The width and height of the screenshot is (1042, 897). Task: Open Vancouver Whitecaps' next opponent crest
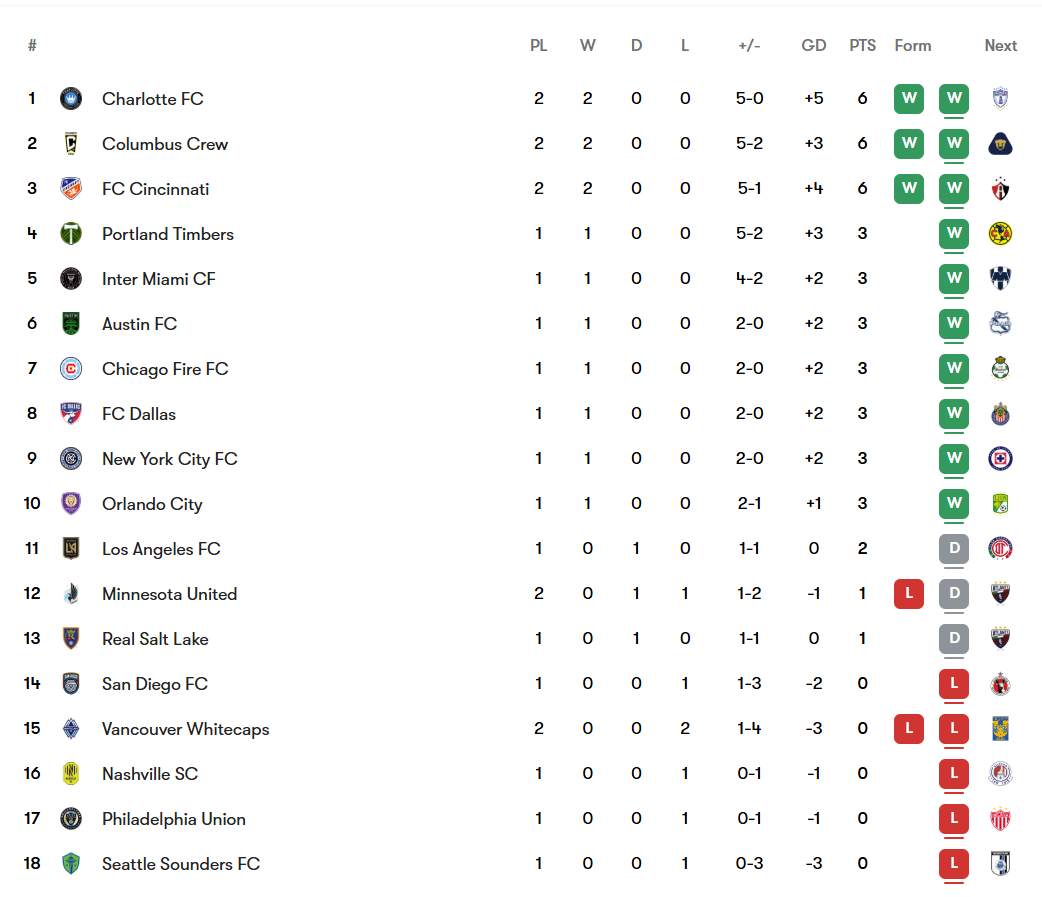click(x=1000, y=729)
